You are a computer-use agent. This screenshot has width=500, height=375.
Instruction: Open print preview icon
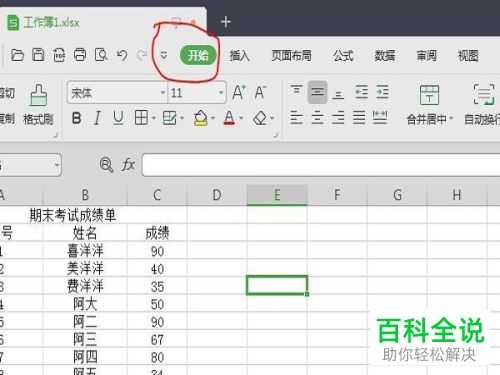(x=101, y=55)
